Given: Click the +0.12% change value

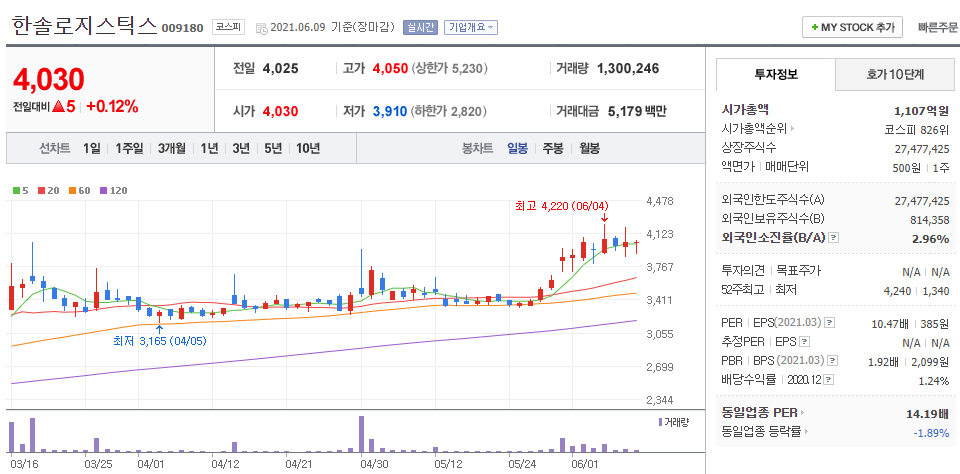Looking at the screenshot, I should 112,107.
